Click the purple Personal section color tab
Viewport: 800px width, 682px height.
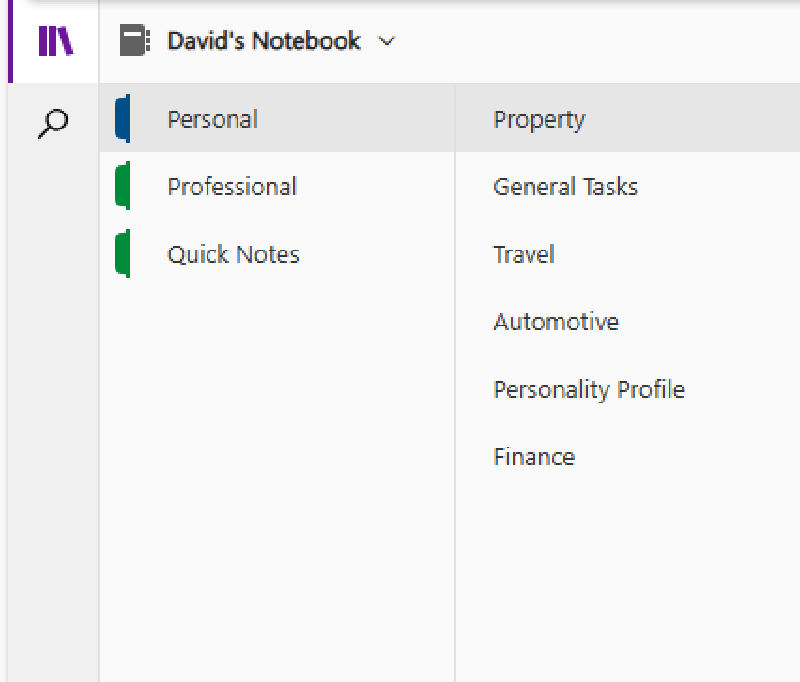[124, 118]
